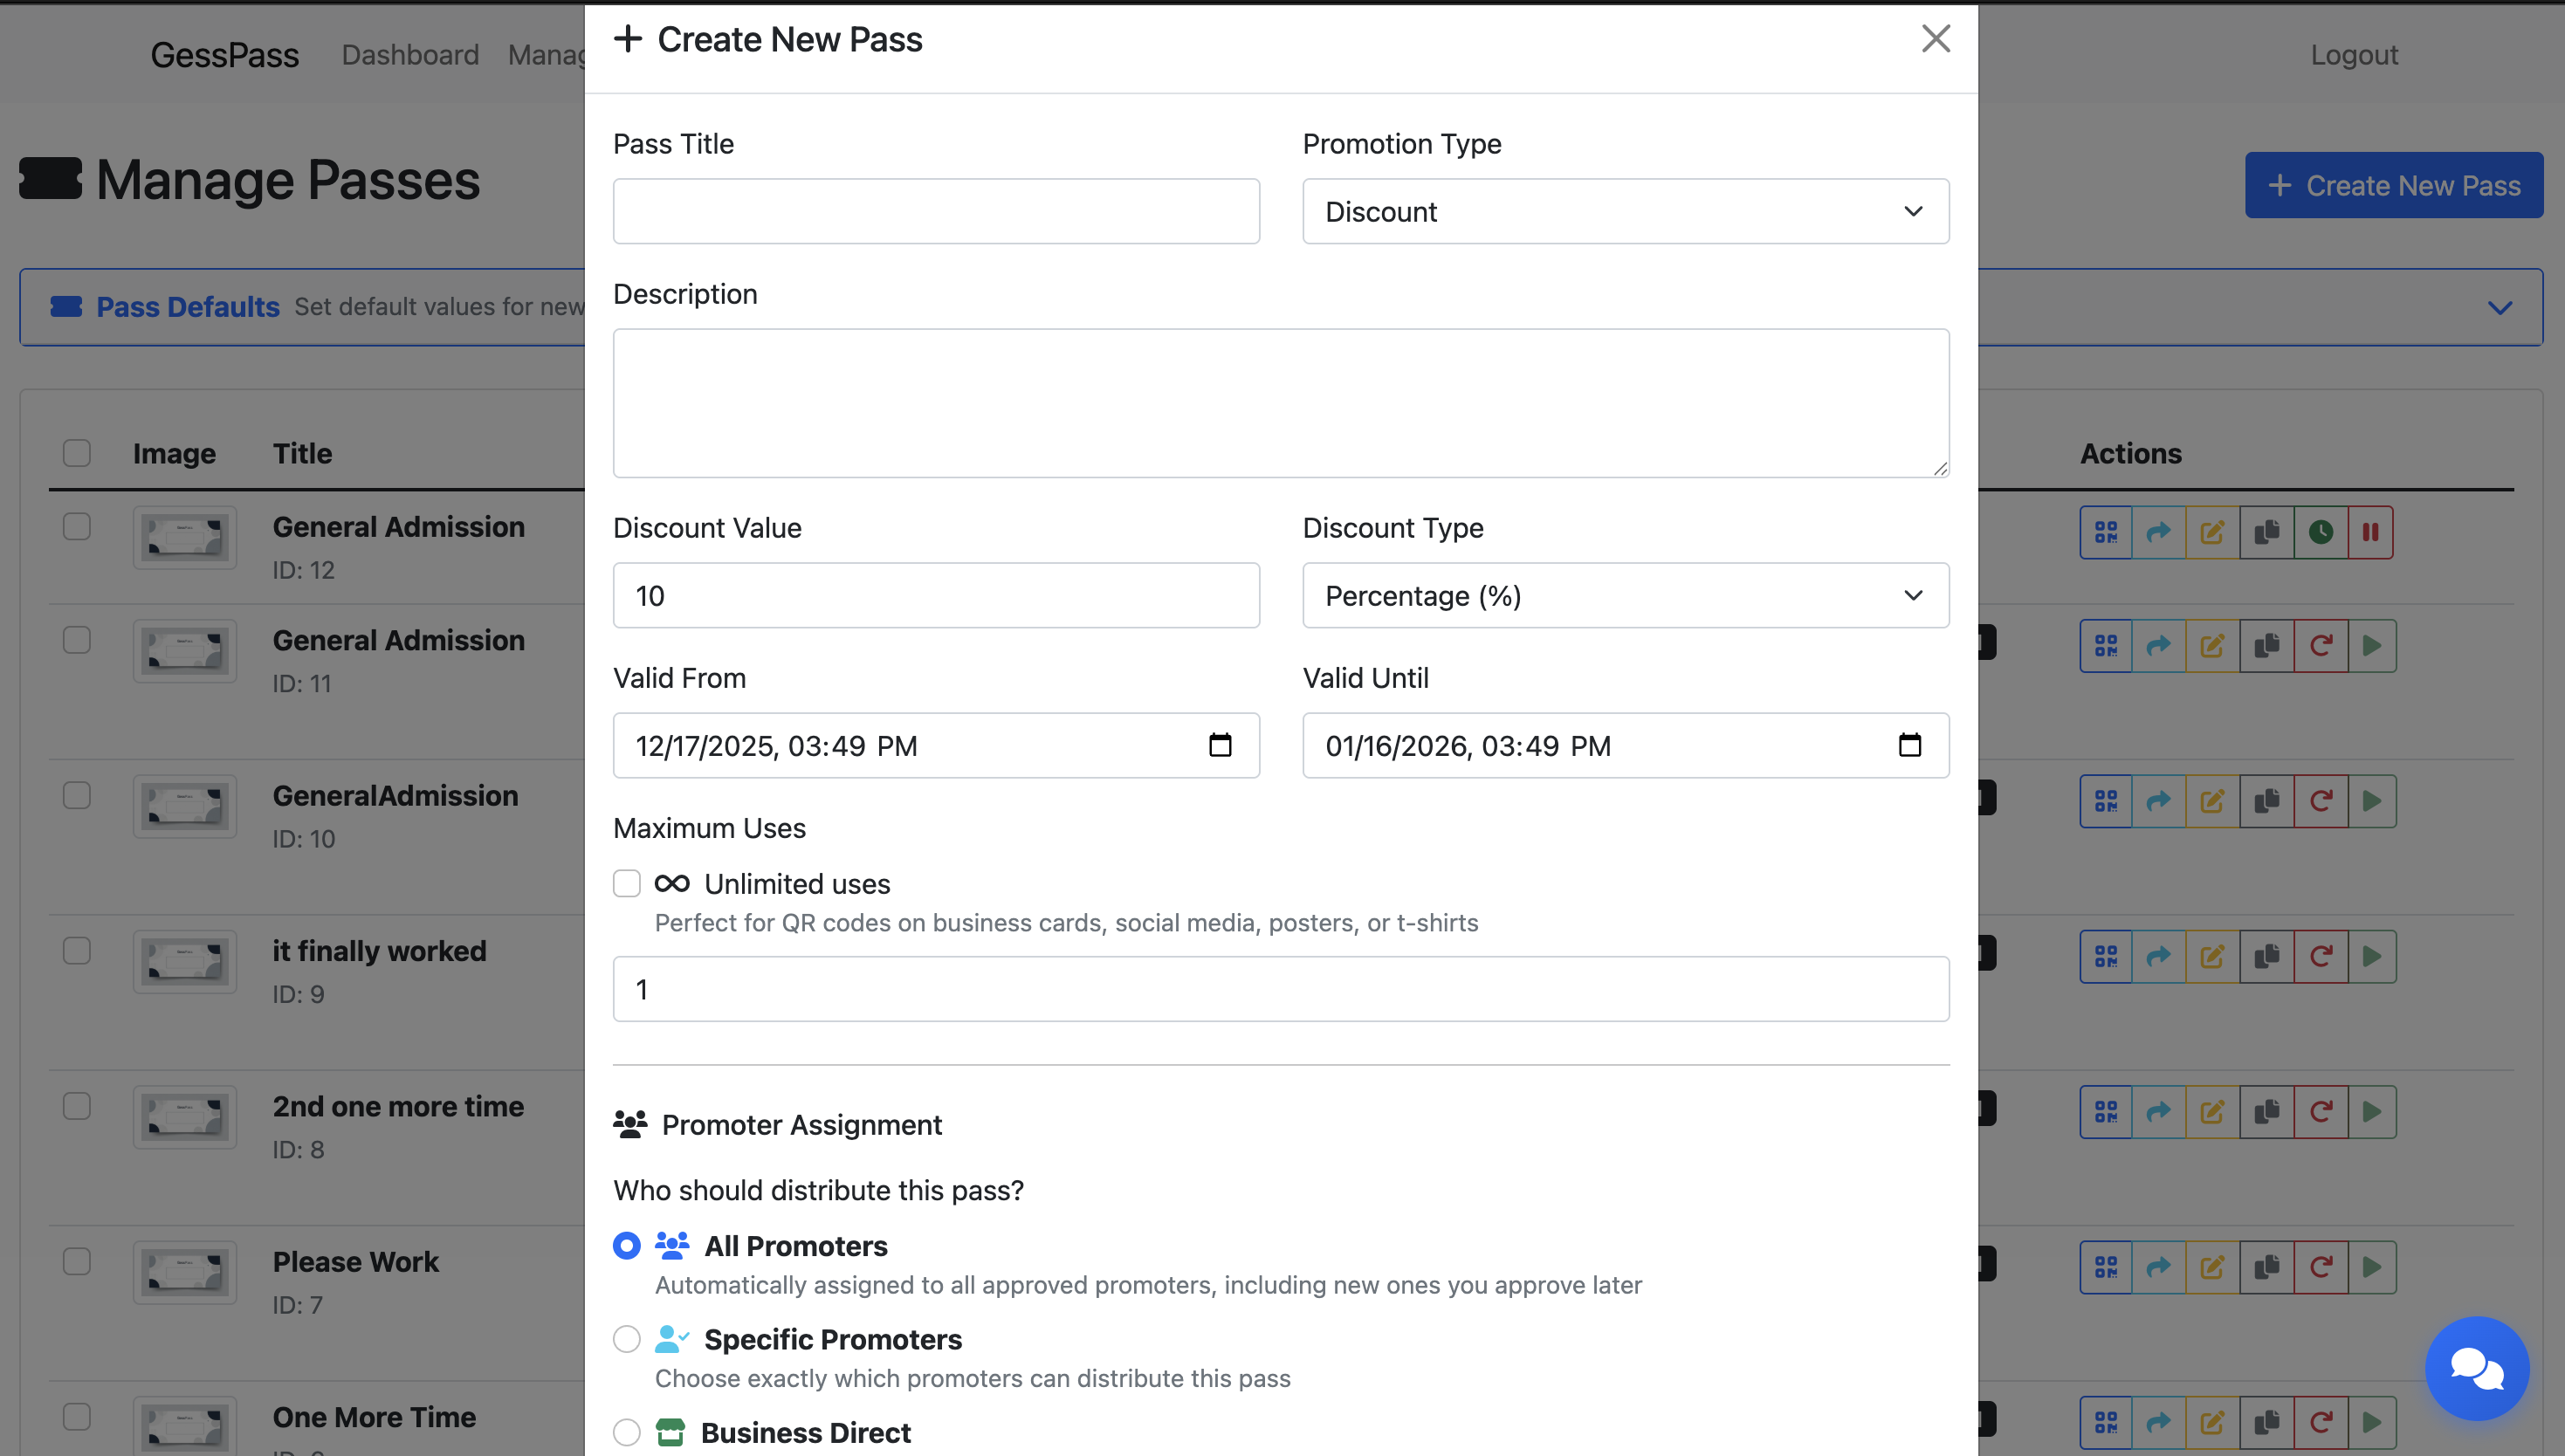The height and width of the screenshot is (1456, 2565).
Task: Go to Dashboard in the navigation bar
Action: pos(410,55)
